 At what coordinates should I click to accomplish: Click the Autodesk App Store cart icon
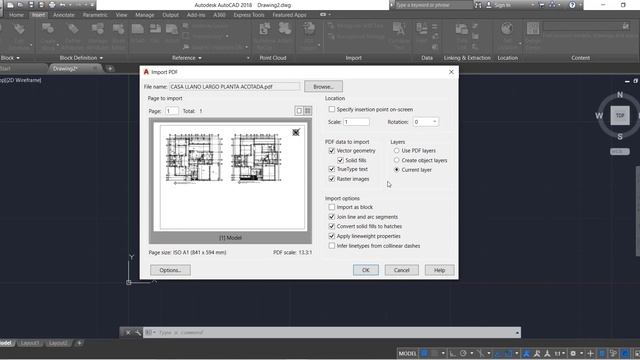(x=542, y=5)
